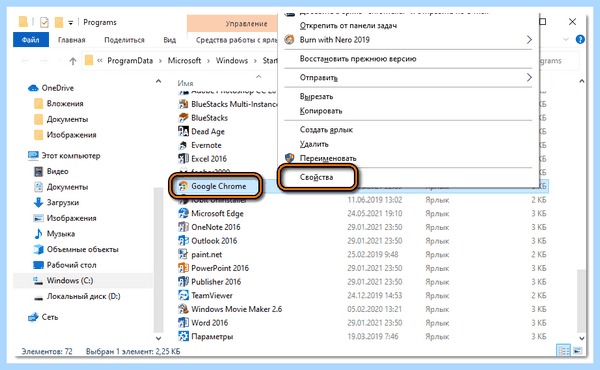Viewport: 600px width, 370px height.
Task: Click the Word 2016 shortcut icon
Action: (183, 323)
